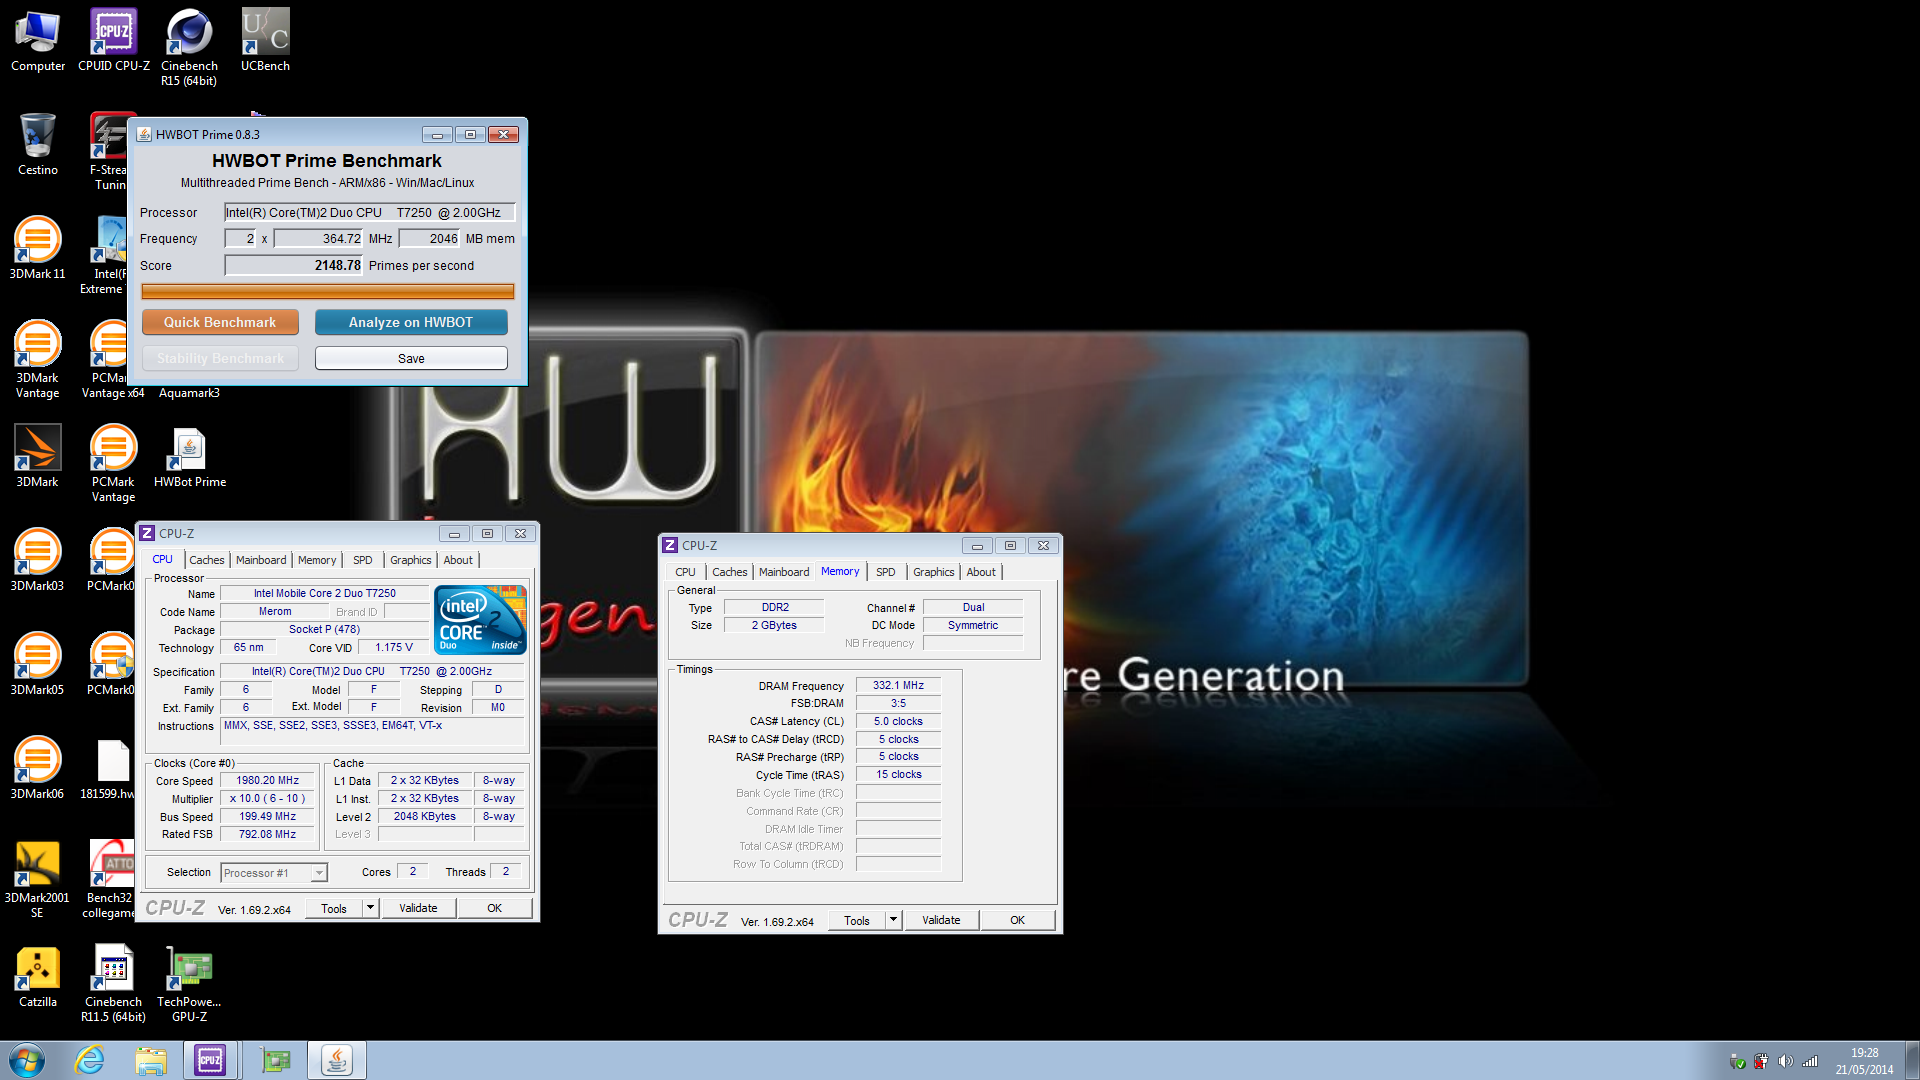
Task: Open the Computer desktop icon
Action: pyautogui.click(x=37, y=41)
